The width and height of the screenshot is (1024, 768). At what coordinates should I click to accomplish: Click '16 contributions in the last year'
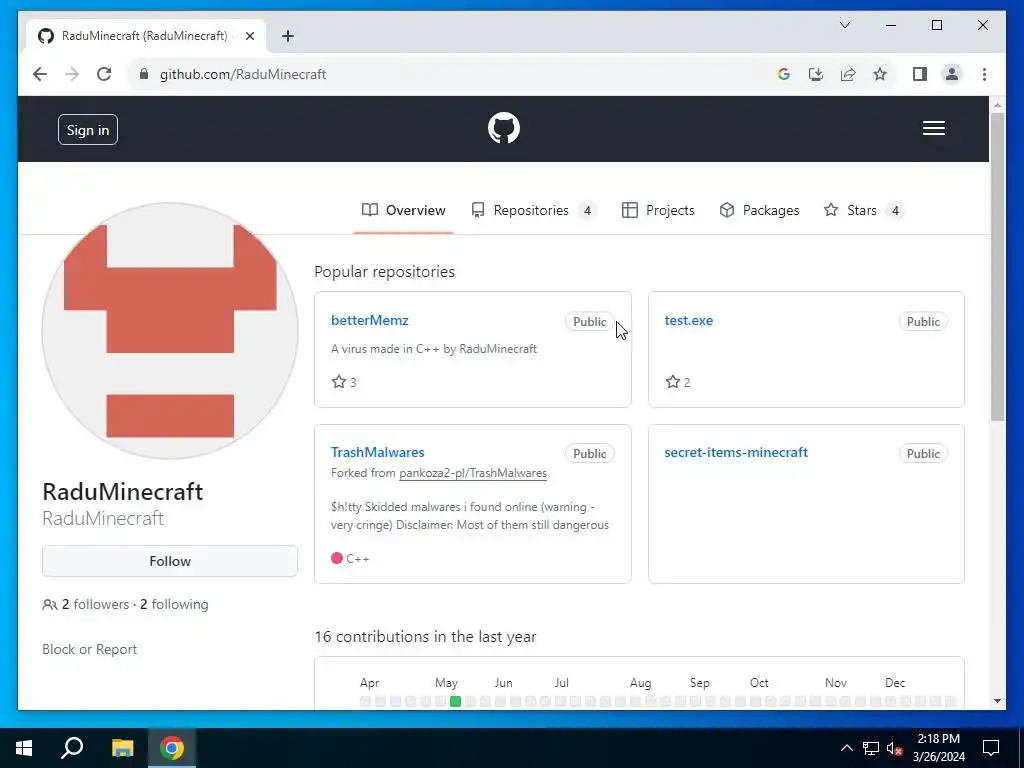click(x=425, y=636)
